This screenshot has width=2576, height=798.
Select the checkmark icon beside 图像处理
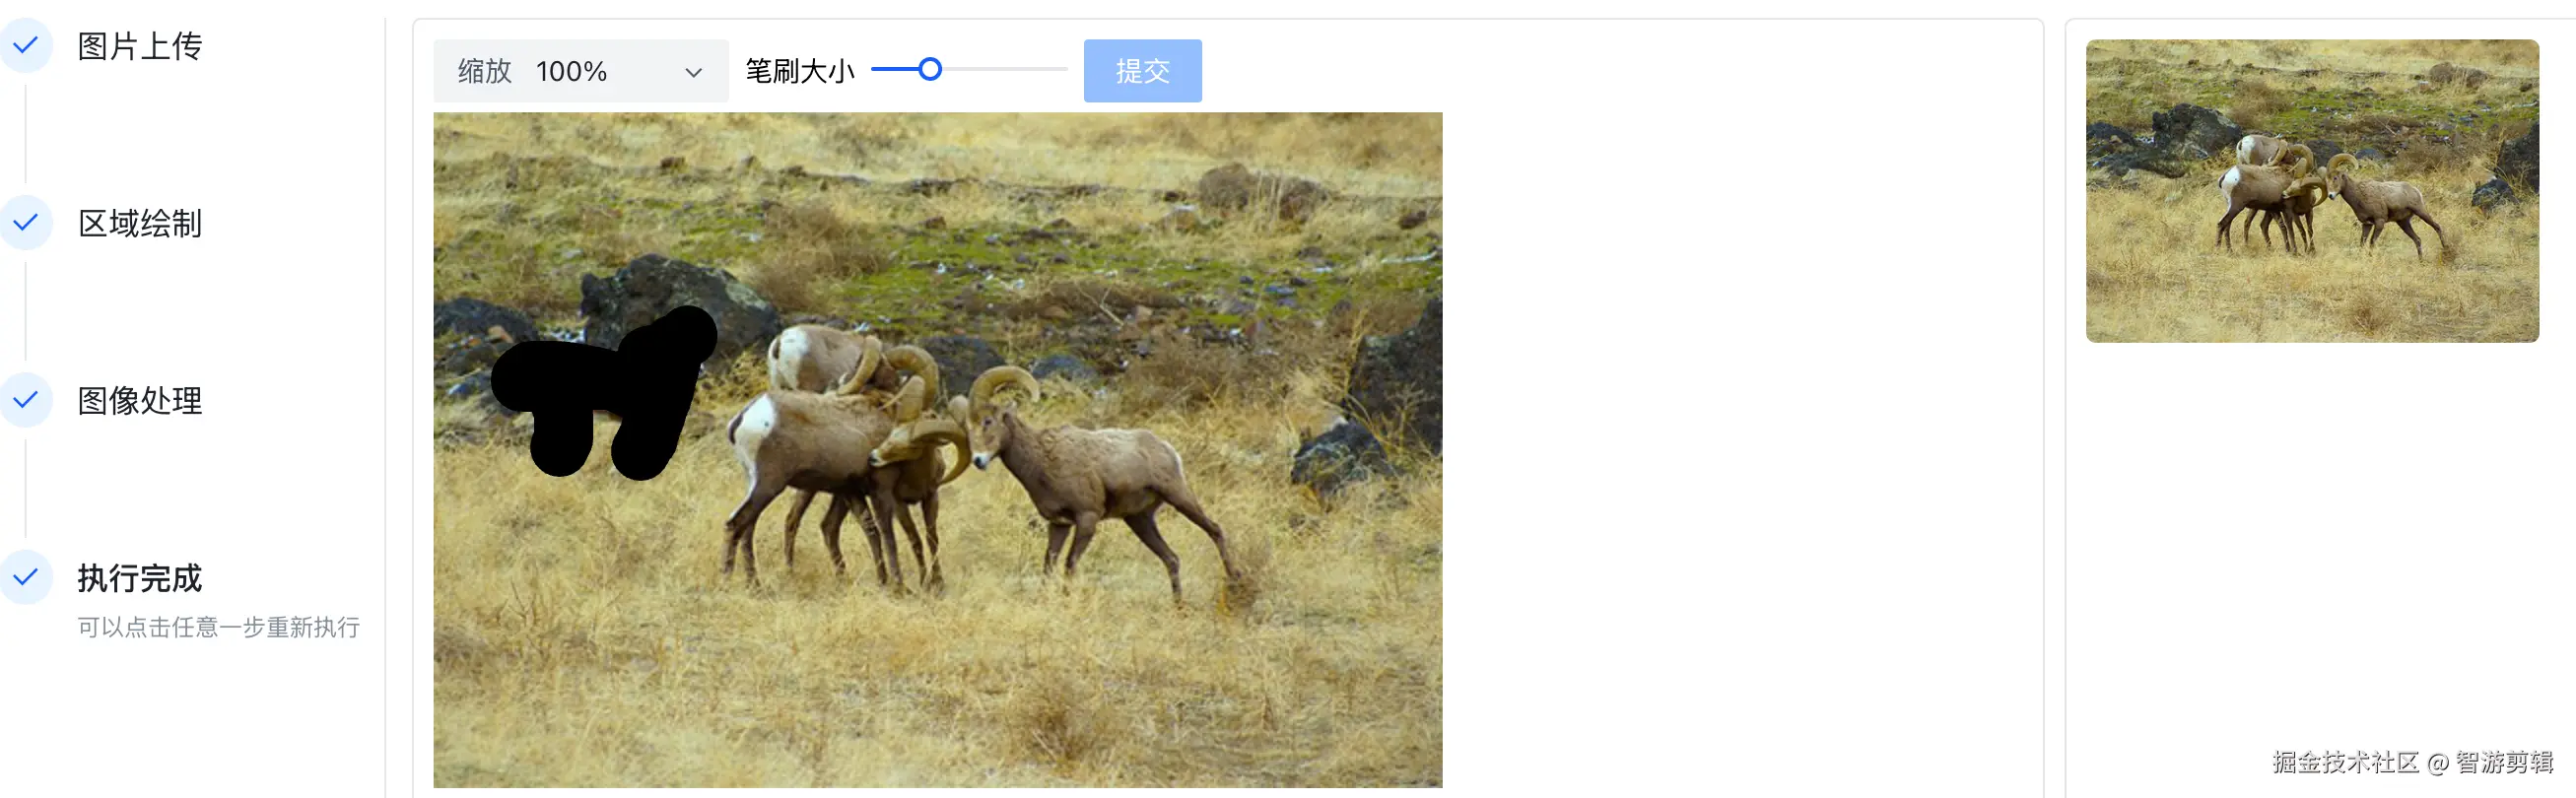coord(25,400)
